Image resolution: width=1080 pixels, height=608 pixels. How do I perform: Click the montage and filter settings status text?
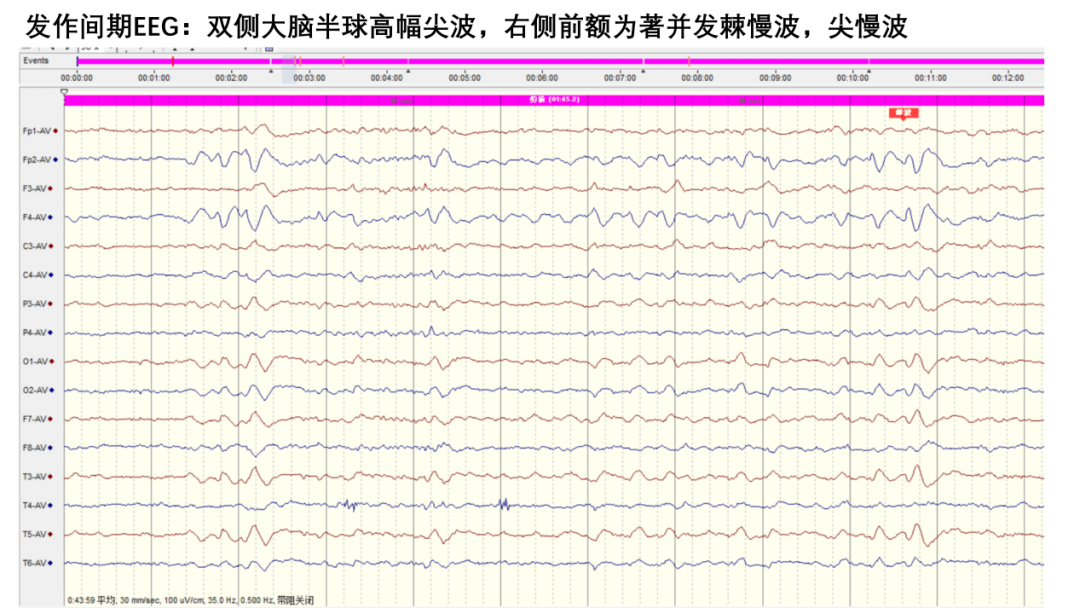tap(191, 600)
